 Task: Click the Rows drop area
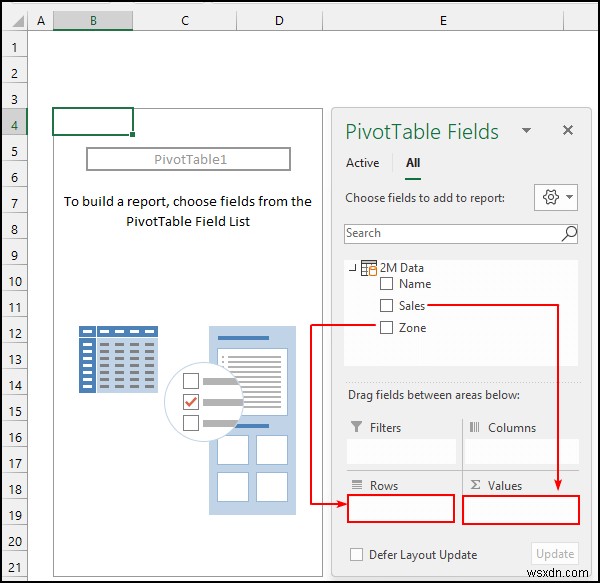(x=401, y=508)
